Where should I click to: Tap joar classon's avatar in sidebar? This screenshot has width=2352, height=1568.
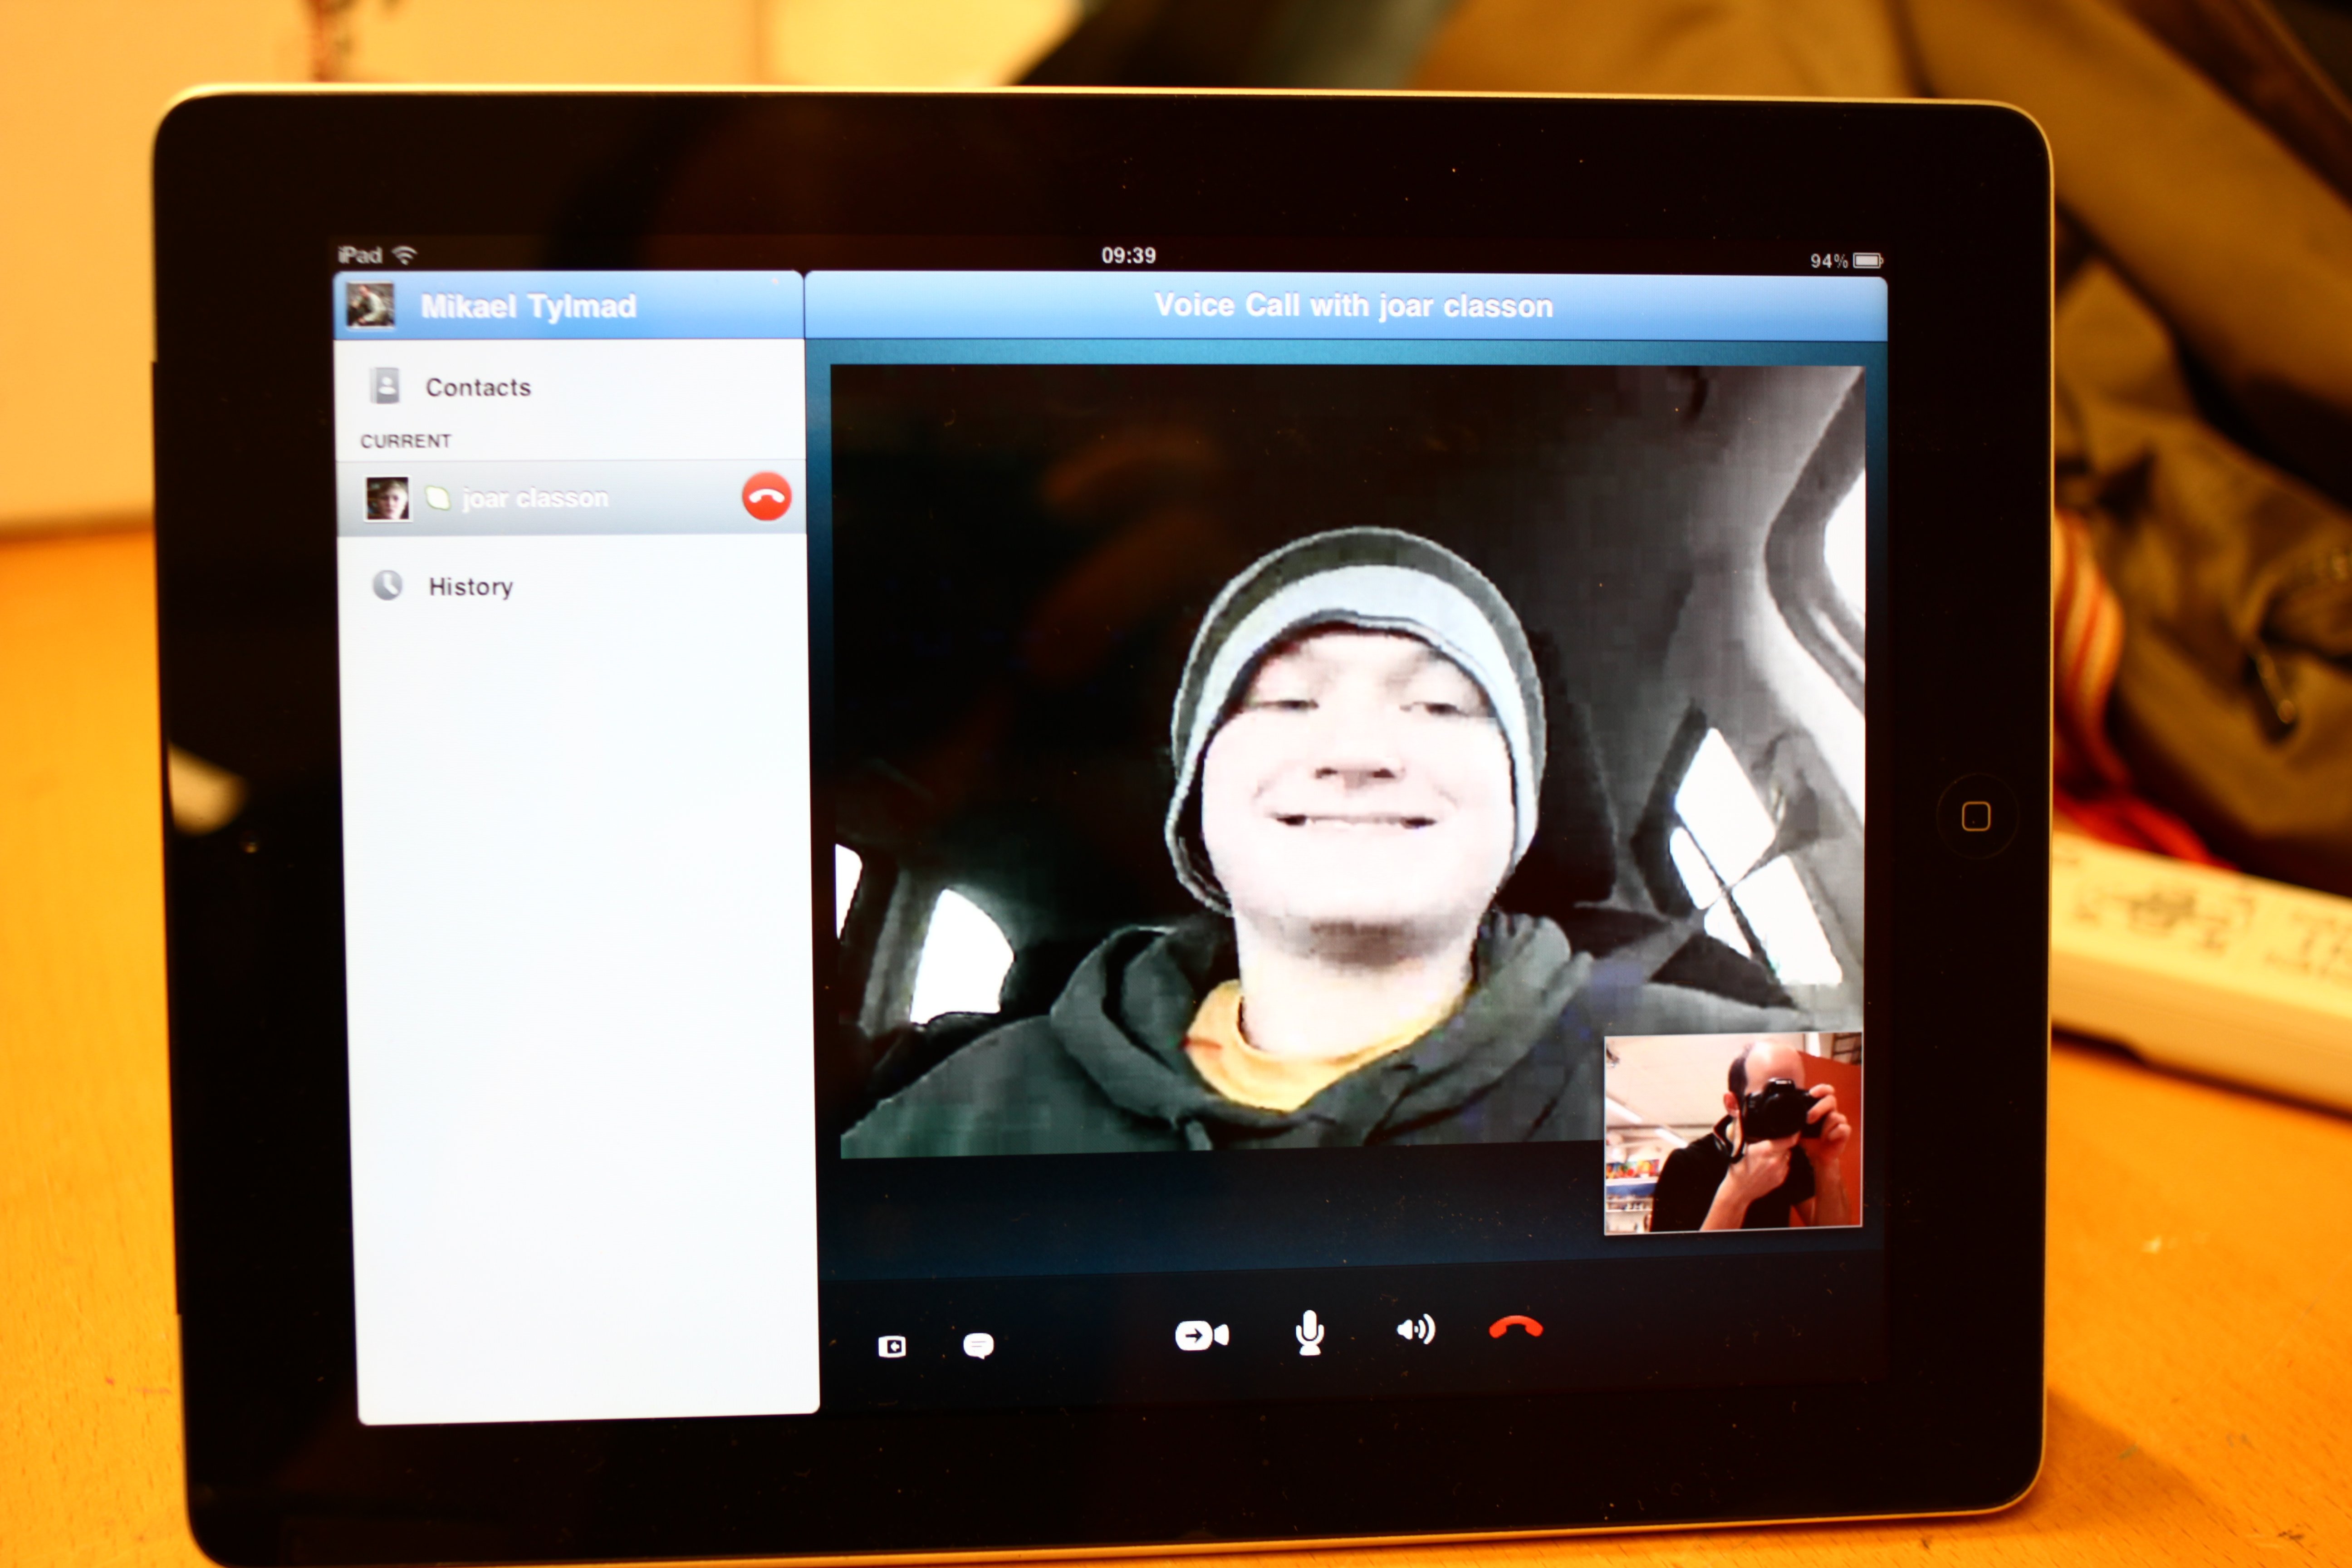[387, 498]
